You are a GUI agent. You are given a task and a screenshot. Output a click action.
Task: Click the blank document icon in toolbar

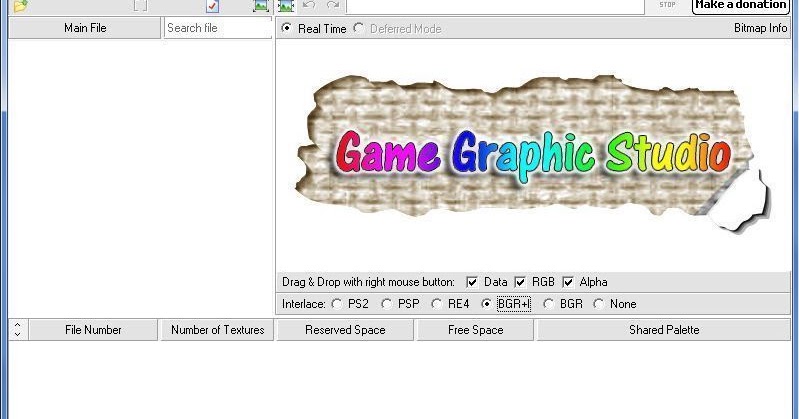point(140,6)
